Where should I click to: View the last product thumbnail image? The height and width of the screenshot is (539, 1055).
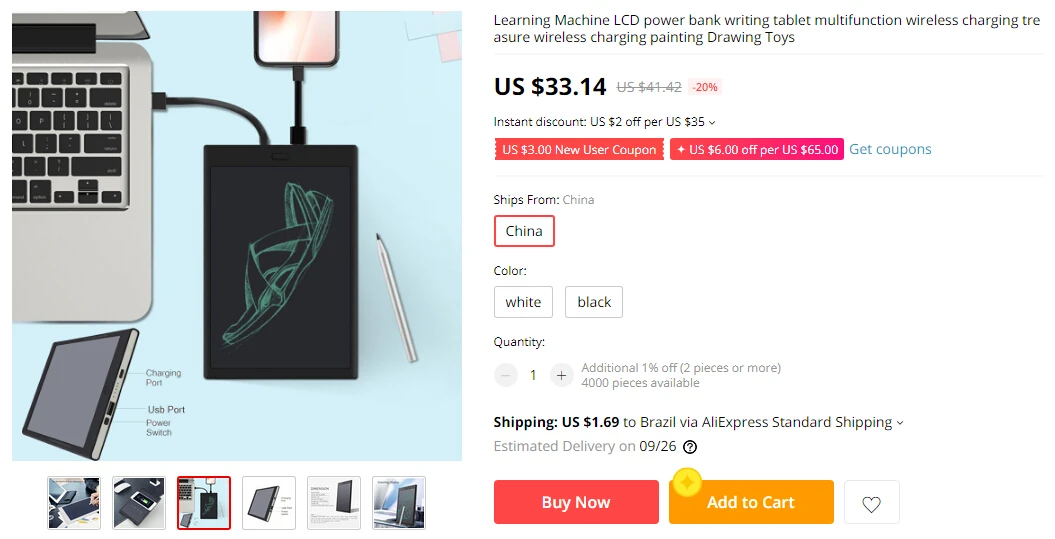(399, 503)
